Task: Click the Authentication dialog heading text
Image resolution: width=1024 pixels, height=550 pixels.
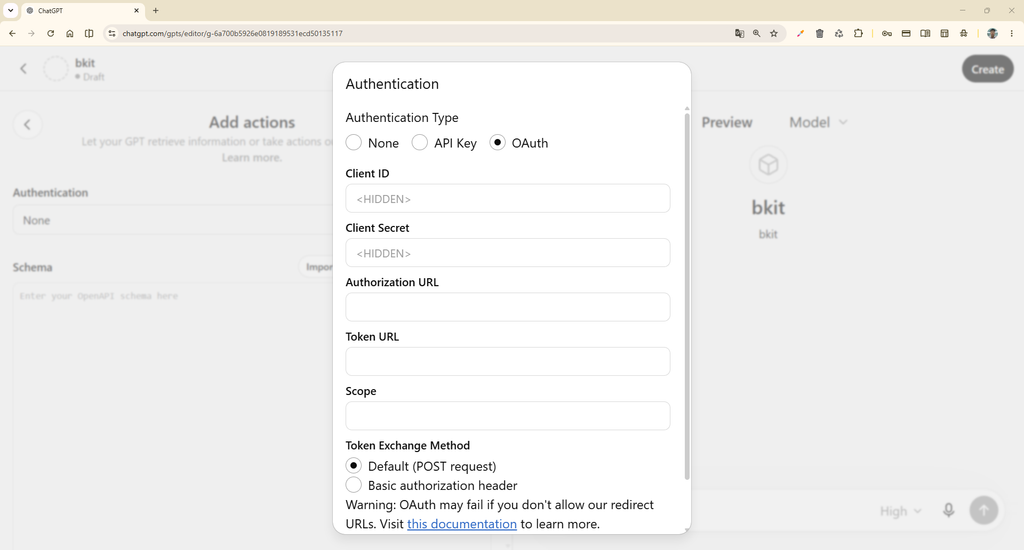Action: (x=392, y=84)
